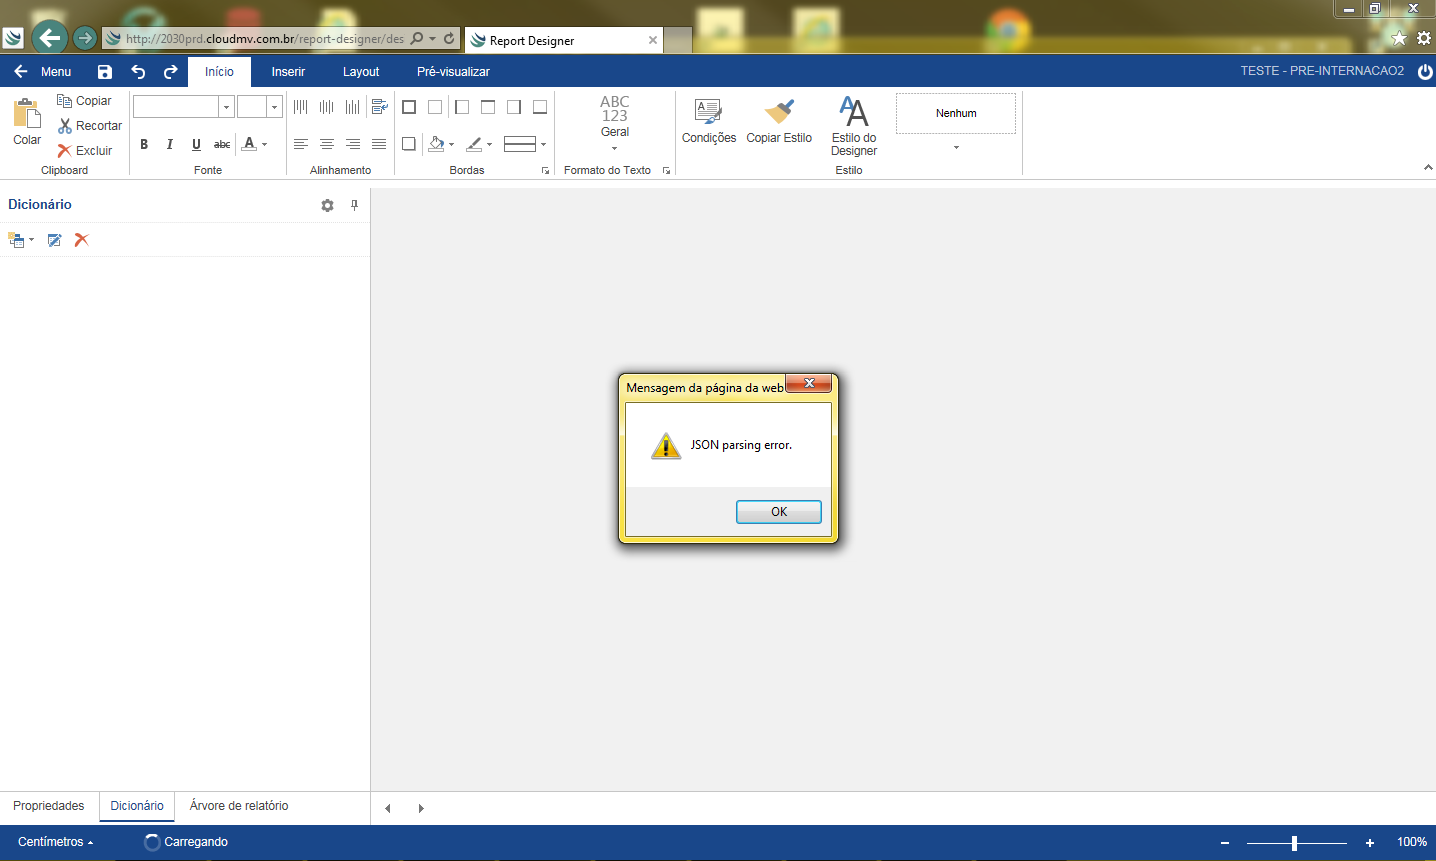Align text vertically to center
The width and height of the screenshot is (1436, 861).
pyautogui.click(x=327, y=107)
